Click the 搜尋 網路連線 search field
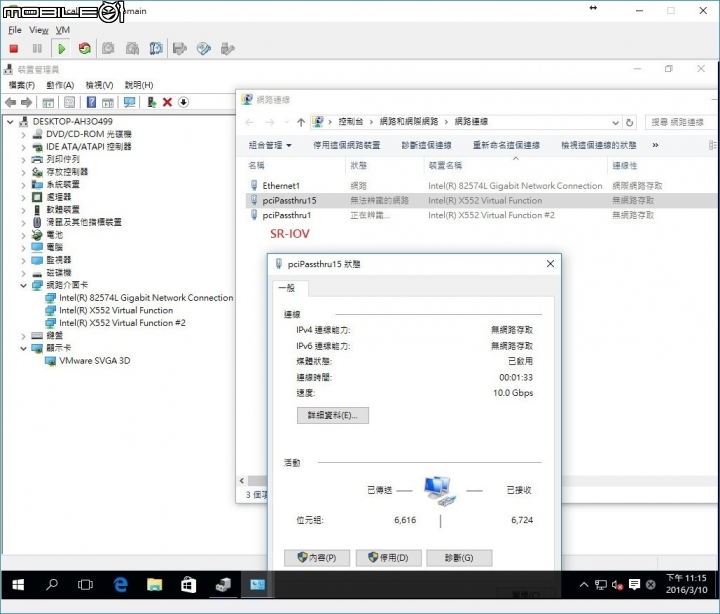Screen dimensions: 720x614 click(681, 122)
